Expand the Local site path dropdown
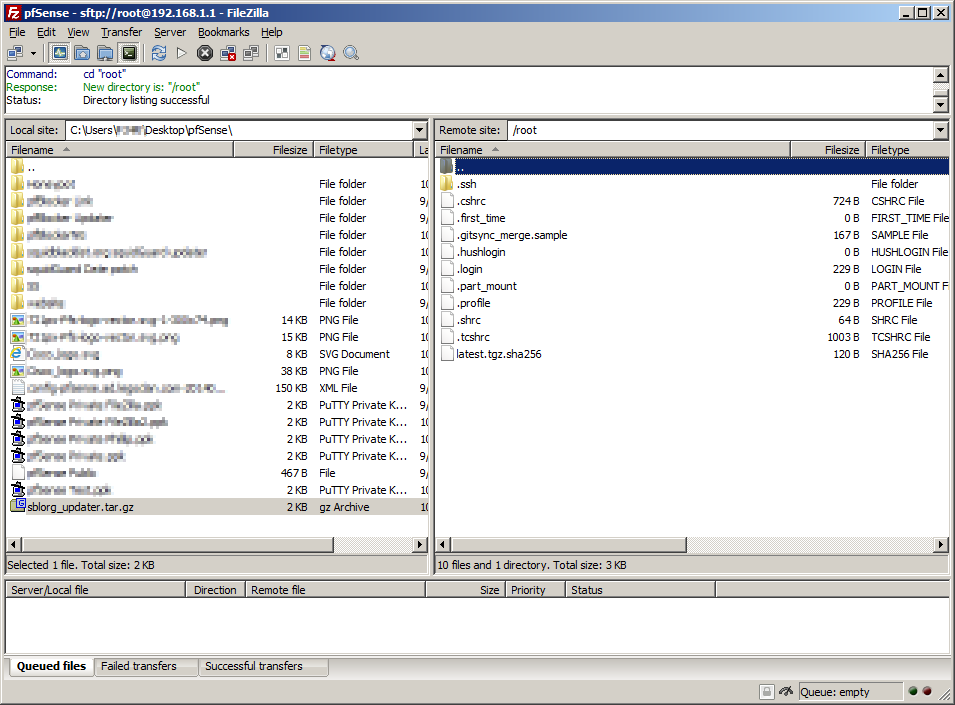This screenshot has width=955, height=705. 420,130
